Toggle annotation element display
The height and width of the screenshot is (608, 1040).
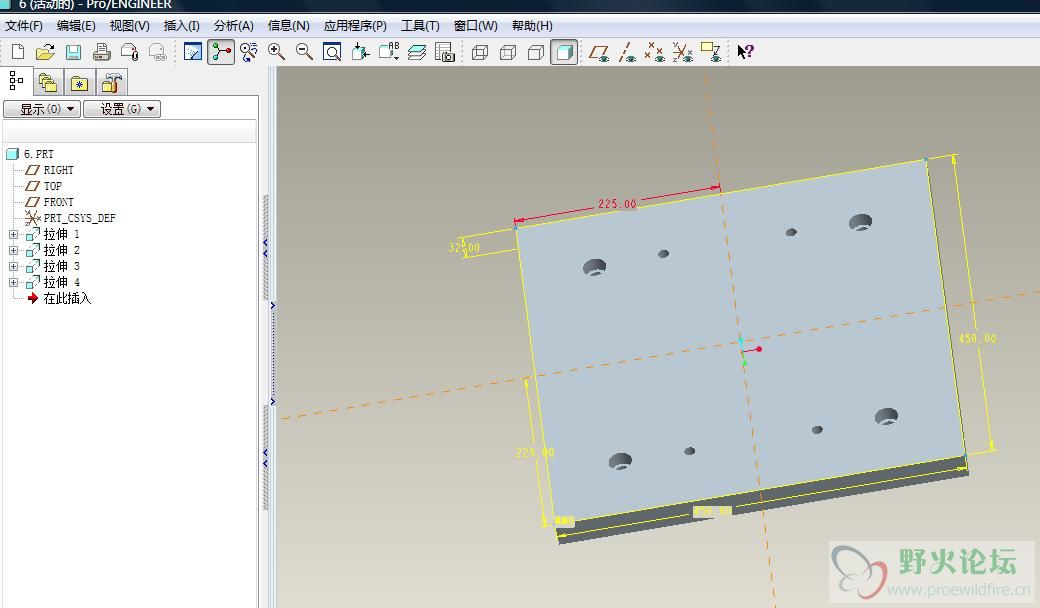(711, 52)
